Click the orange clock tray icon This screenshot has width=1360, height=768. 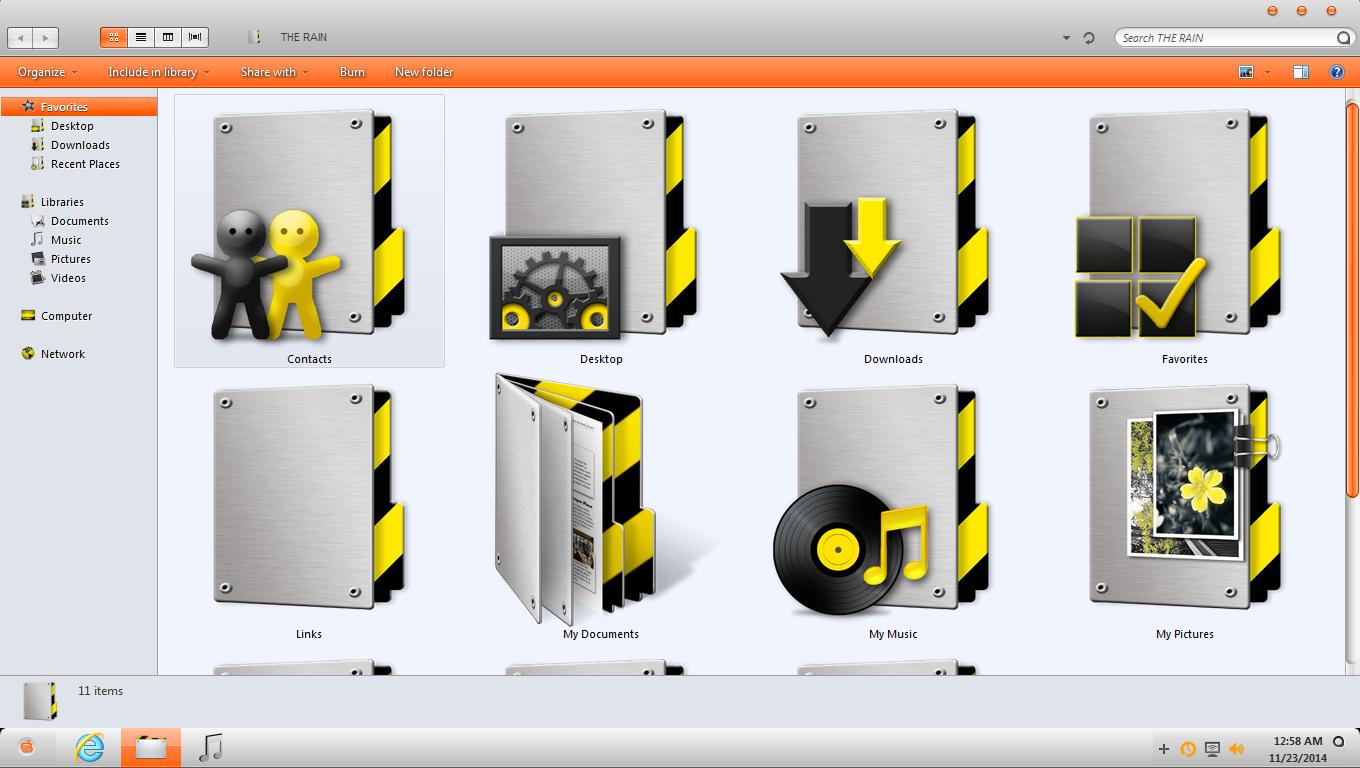point(1188,749)
